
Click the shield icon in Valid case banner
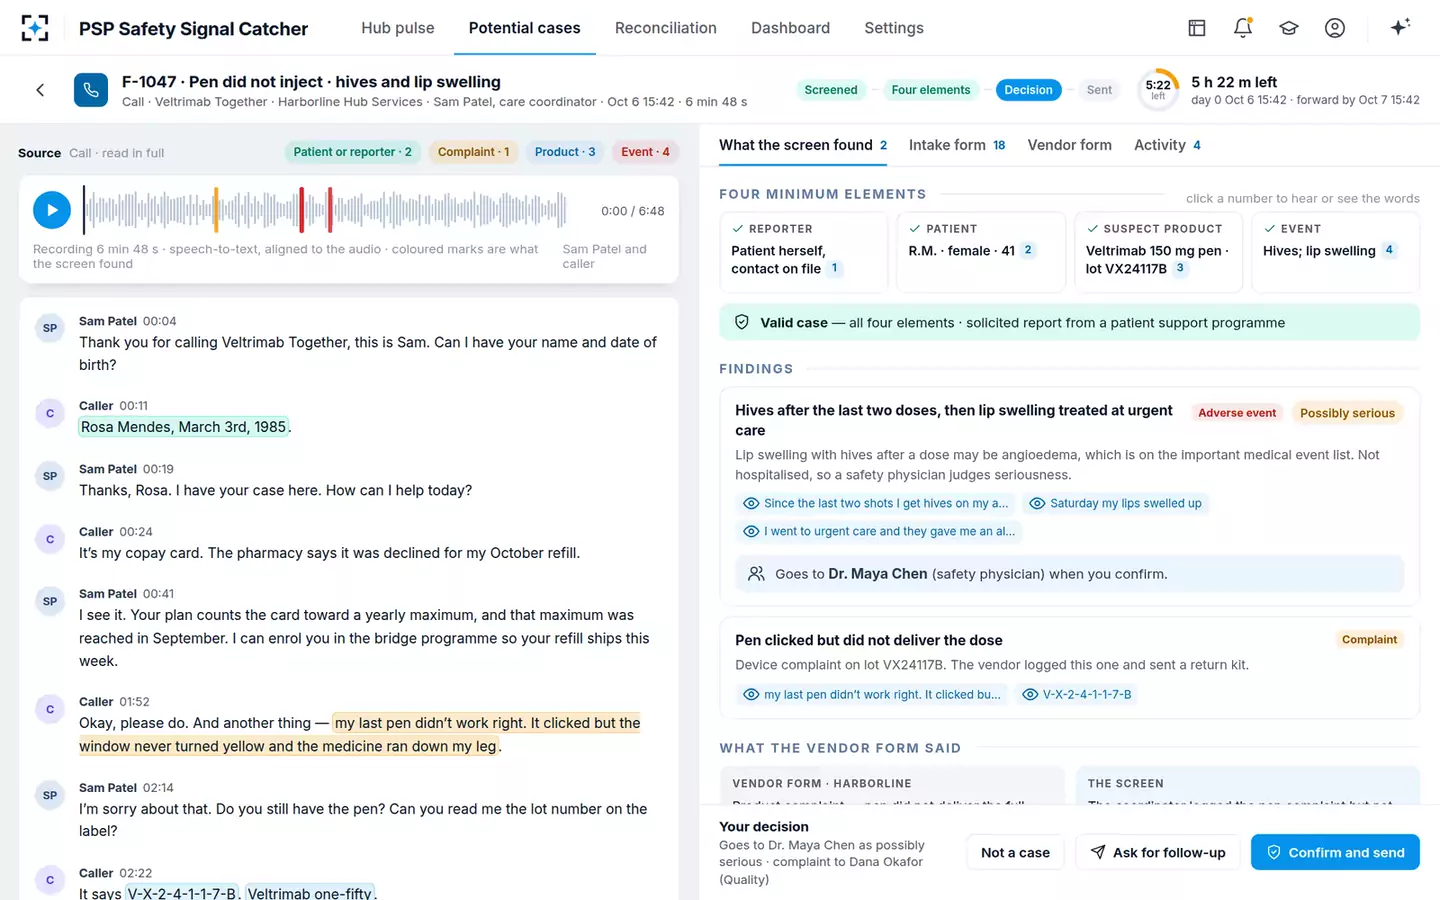(x=742, y=322)
